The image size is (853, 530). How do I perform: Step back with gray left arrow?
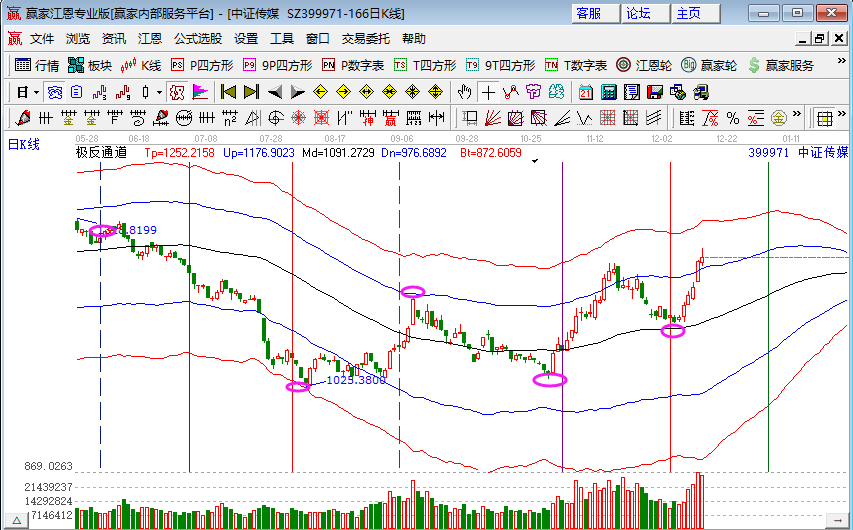[275, 93]
